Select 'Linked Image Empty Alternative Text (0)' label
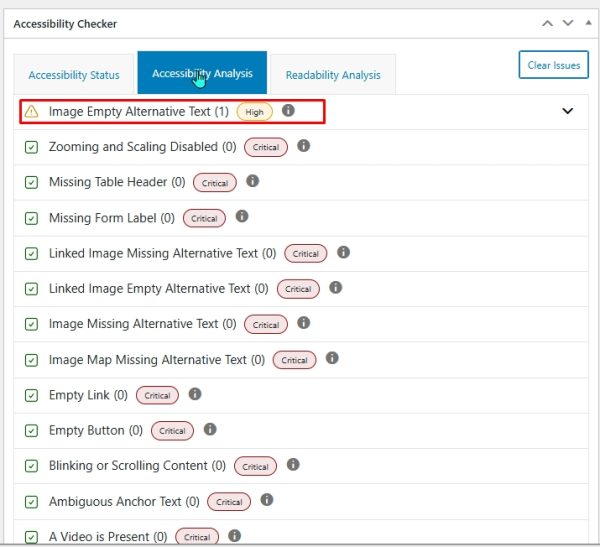The image size is (600, 547). pyautogui.click(x=158, y=288)
